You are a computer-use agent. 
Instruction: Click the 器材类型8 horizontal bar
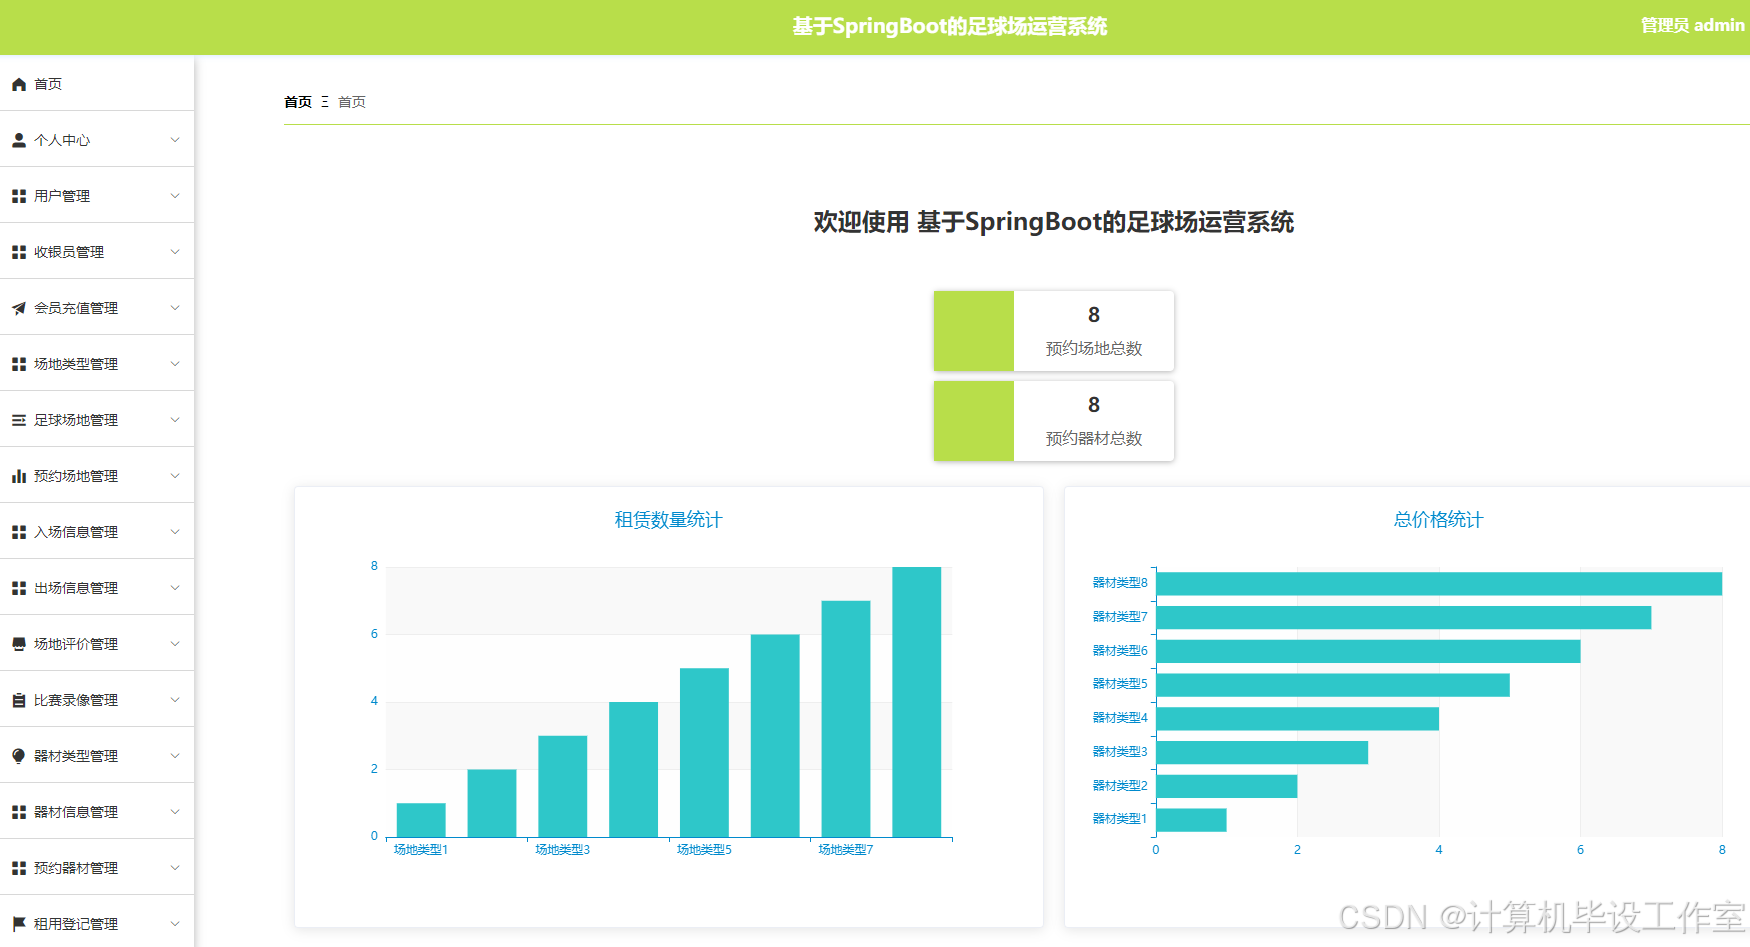click(1439, 584)
